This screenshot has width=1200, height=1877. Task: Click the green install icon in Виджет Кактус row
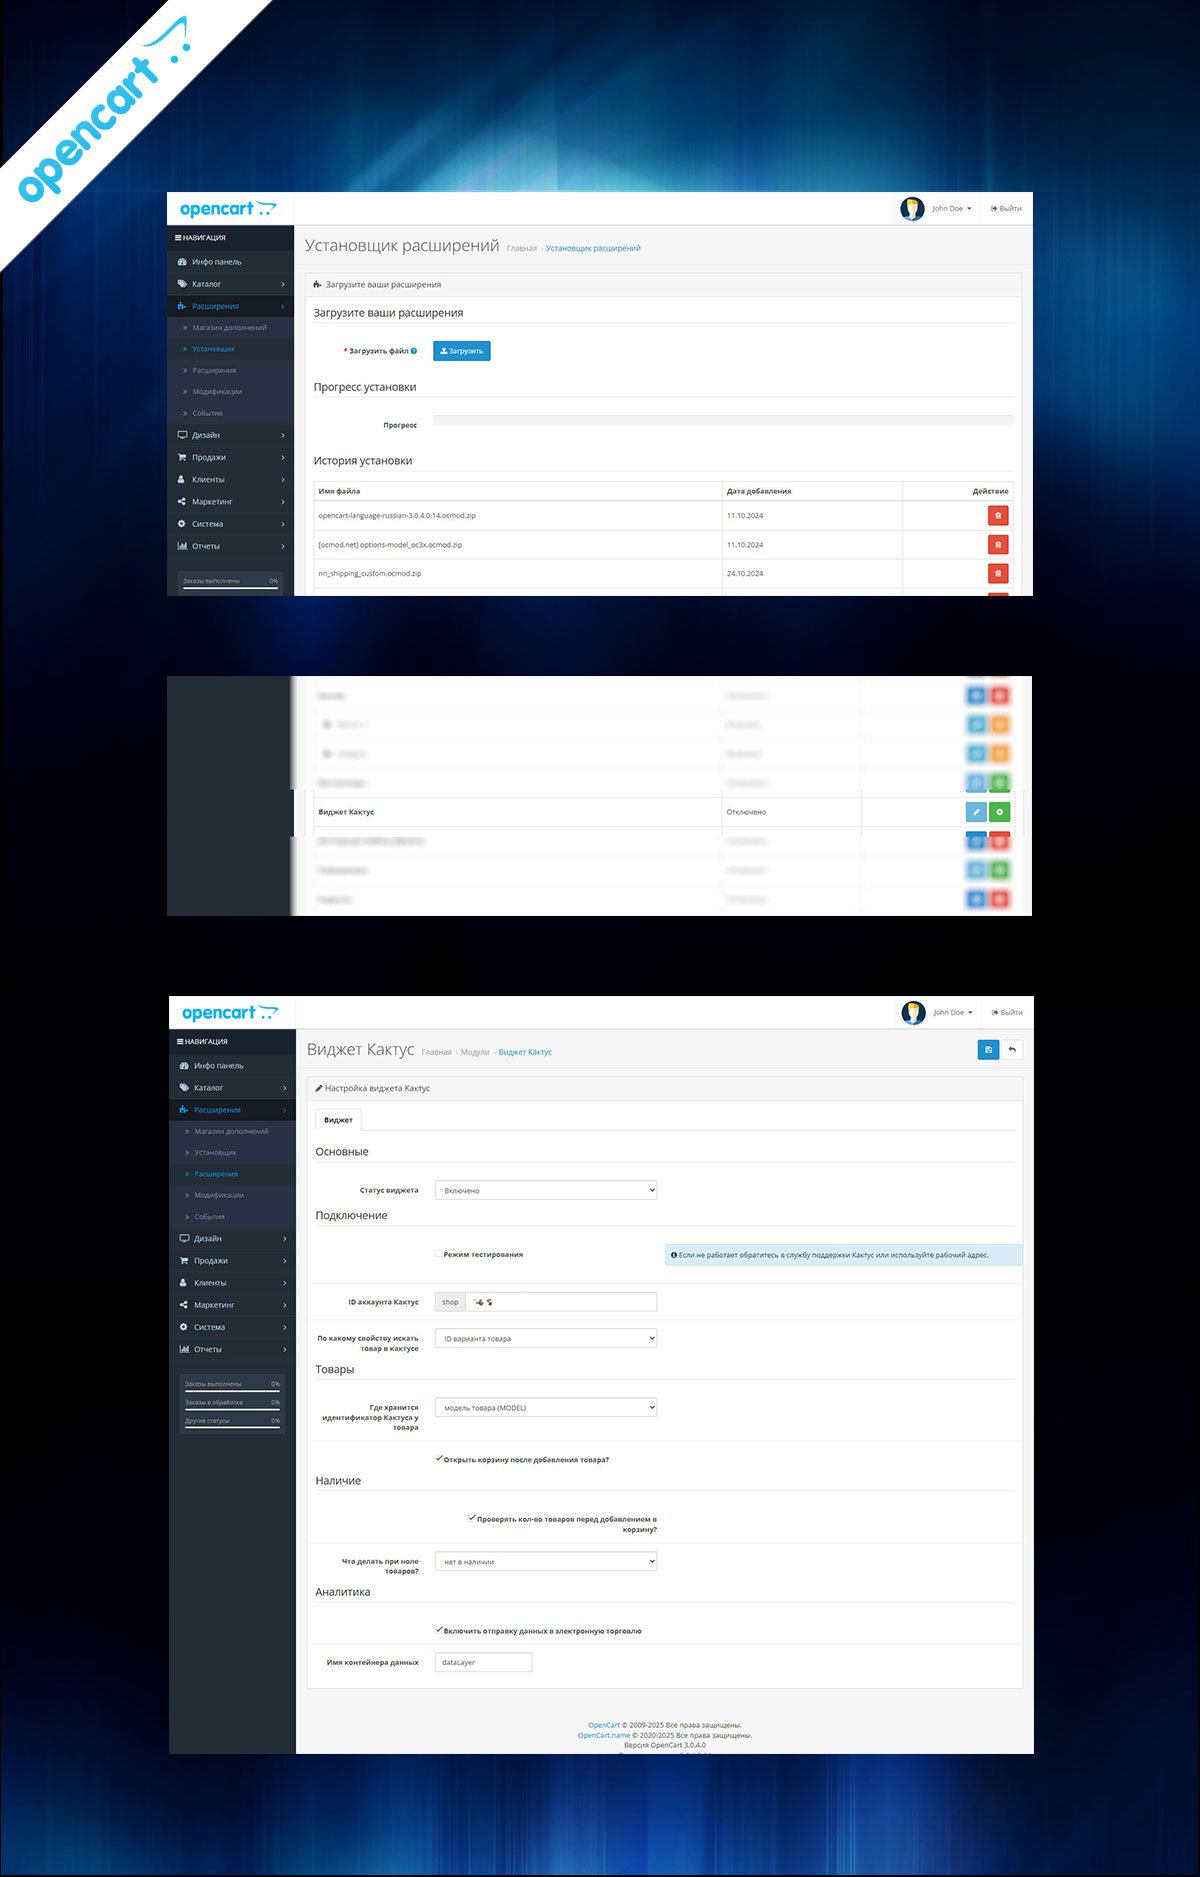[999, 812]
